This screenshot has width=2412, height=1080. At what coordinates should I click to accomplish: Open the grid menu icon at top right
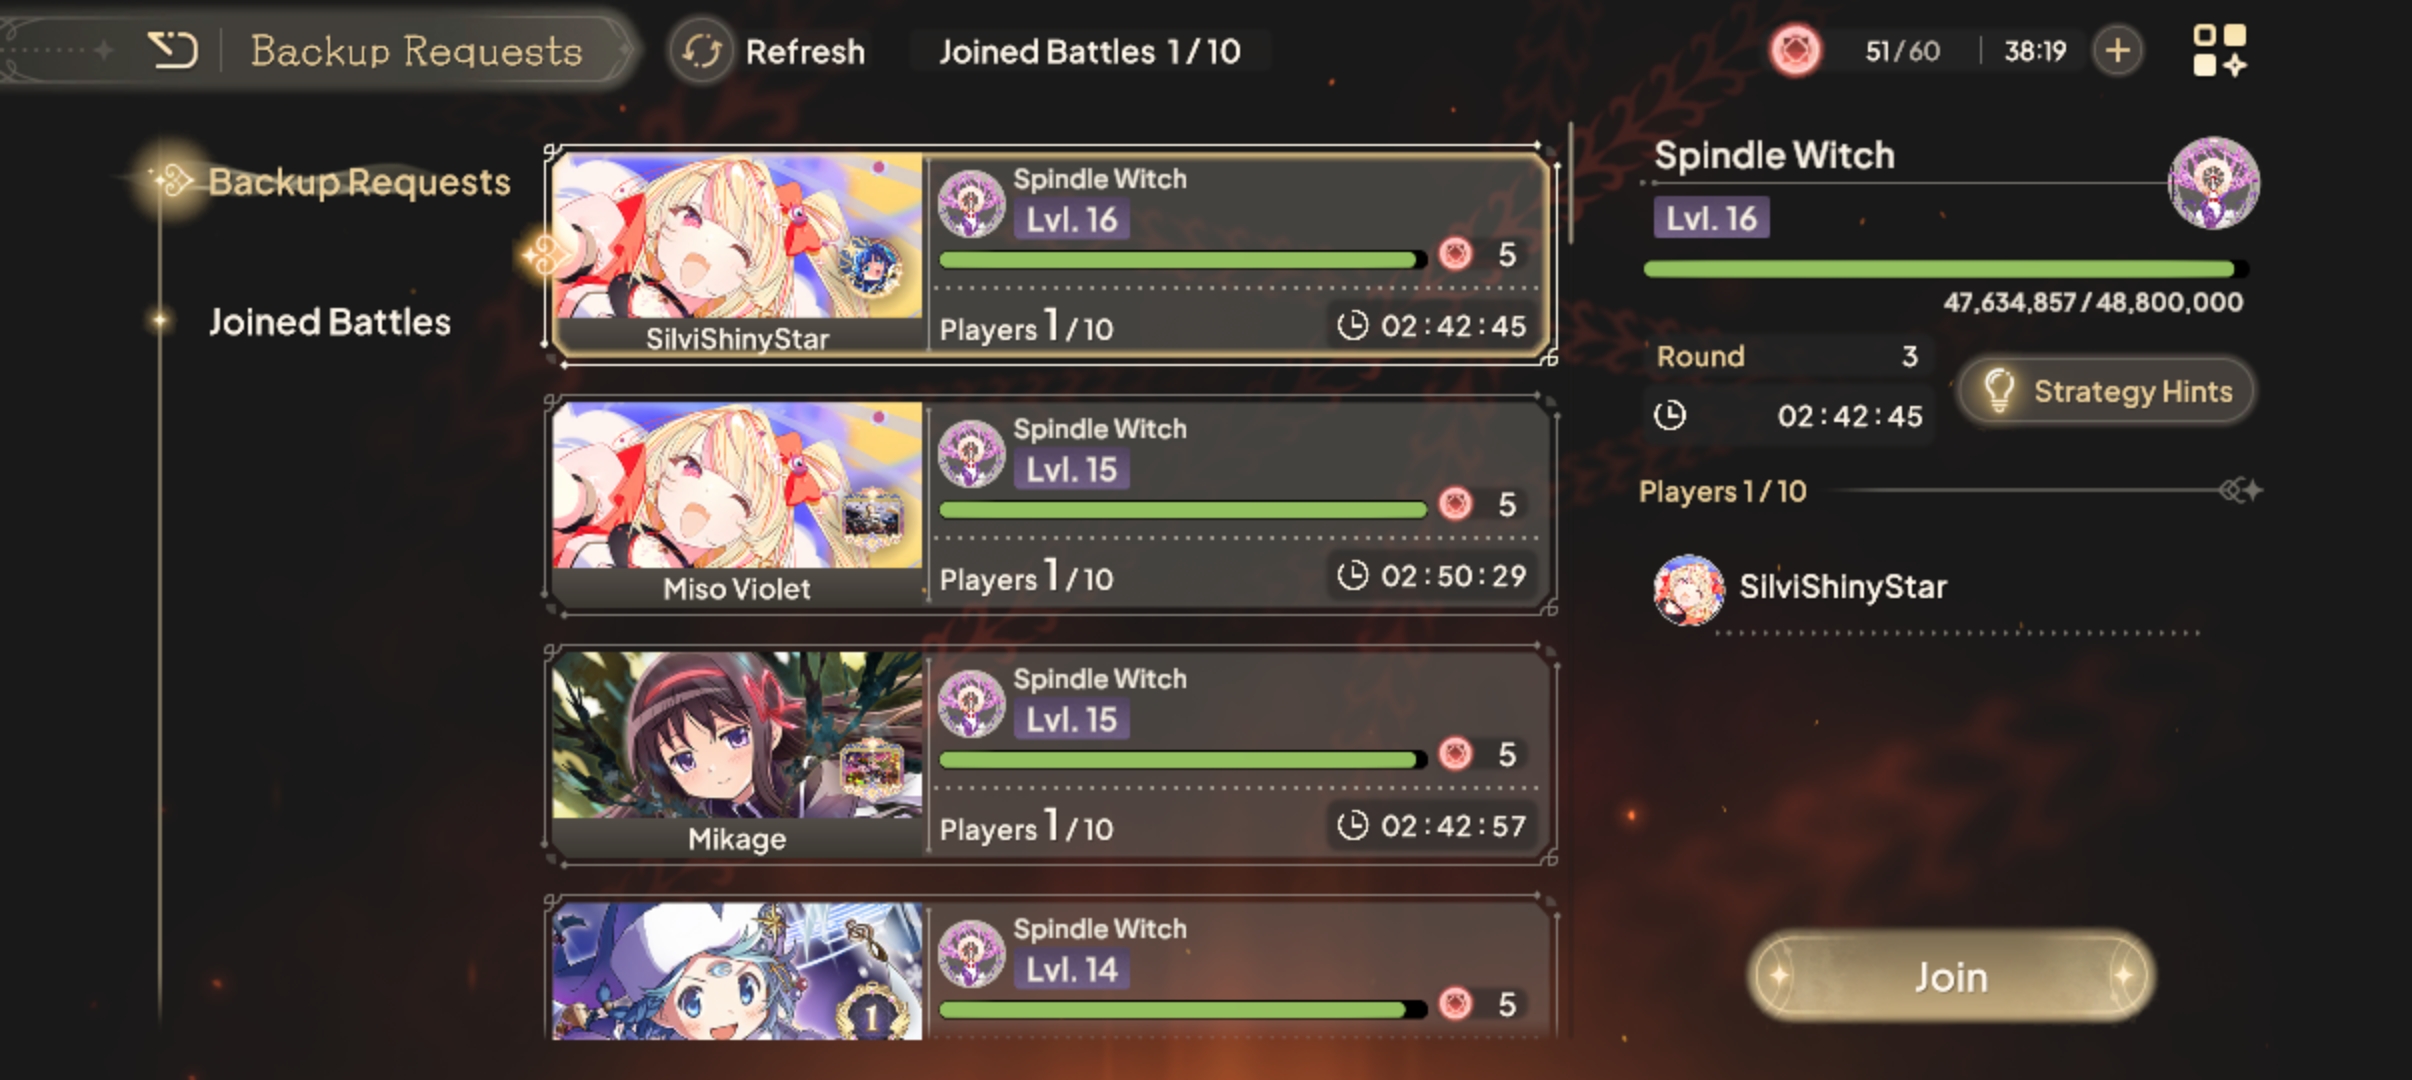click(2219, 50)
